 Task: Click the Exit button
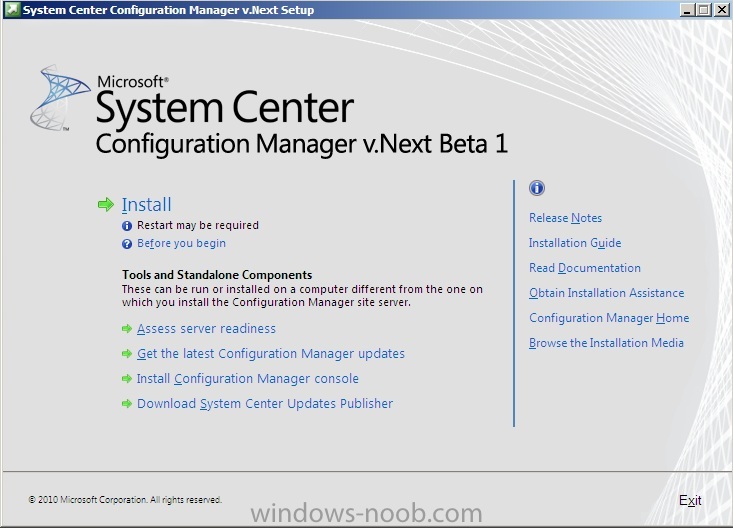point(690,500)
